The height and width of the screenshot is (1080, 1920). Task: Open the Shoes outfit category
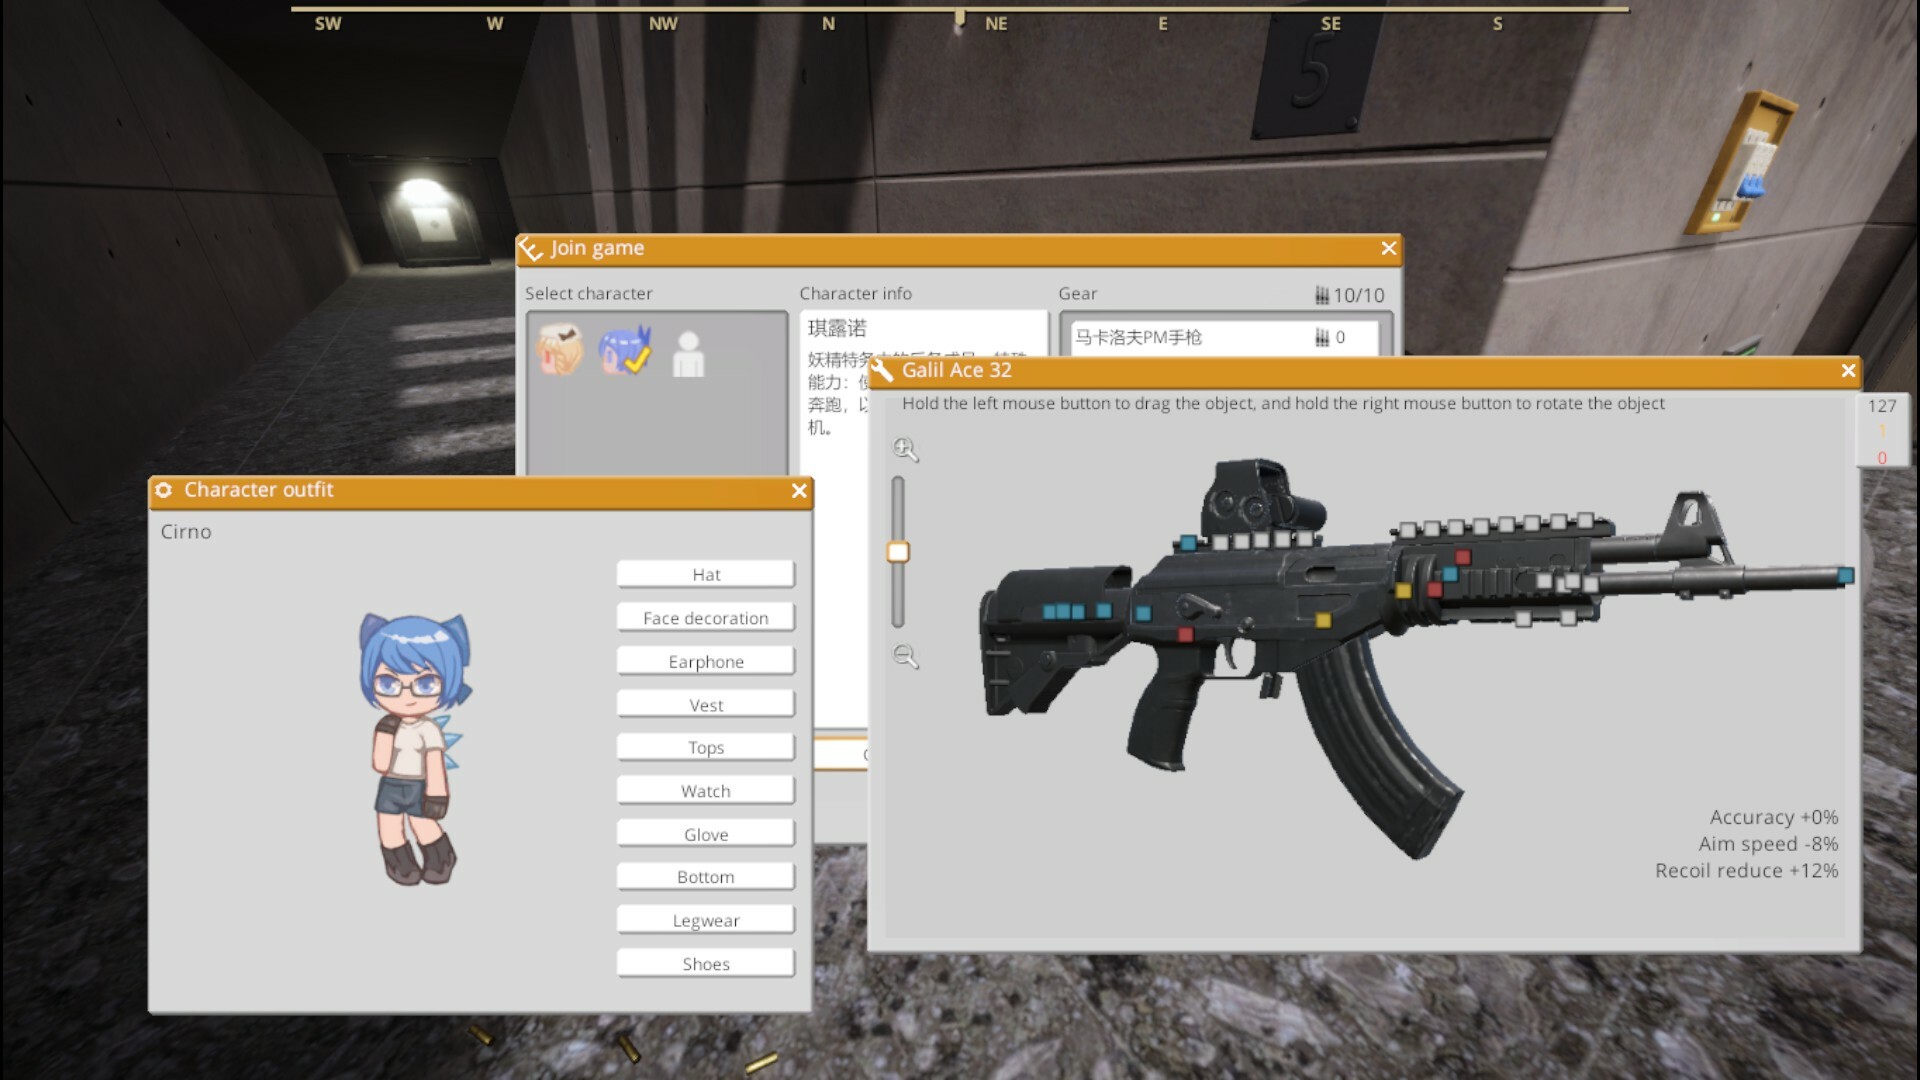pos(706,963)
